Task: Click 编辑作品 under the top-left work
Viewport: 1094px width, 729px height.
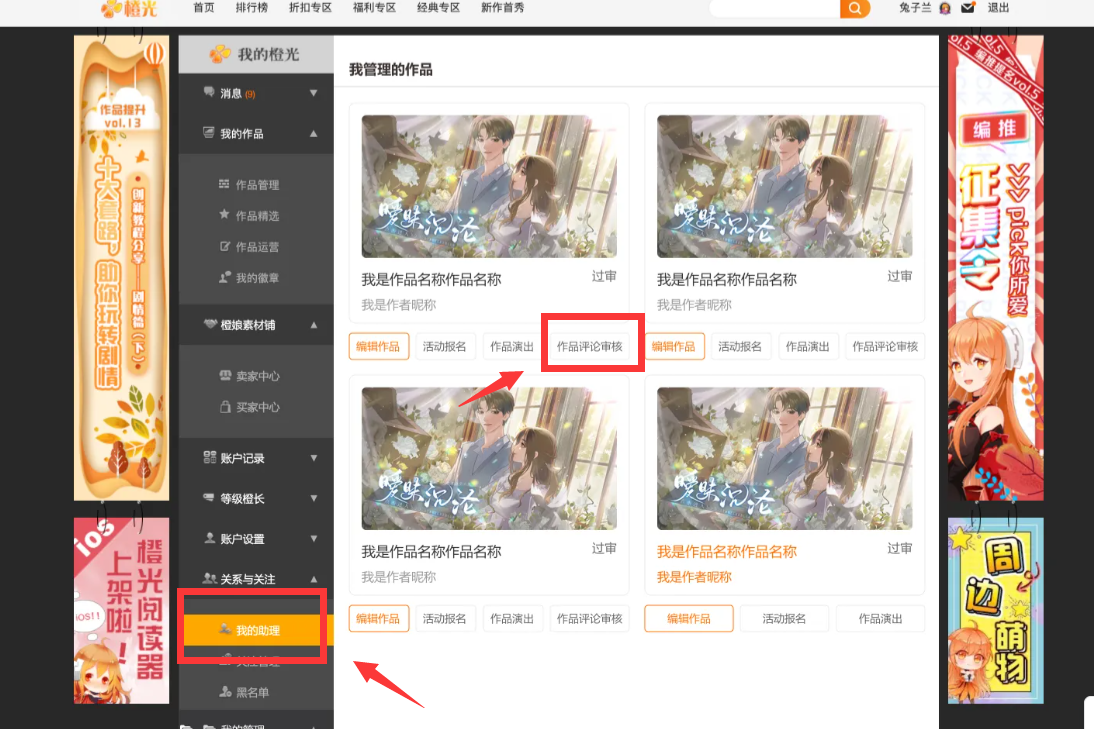Action: pyautogui.click(x=377, y=347)
